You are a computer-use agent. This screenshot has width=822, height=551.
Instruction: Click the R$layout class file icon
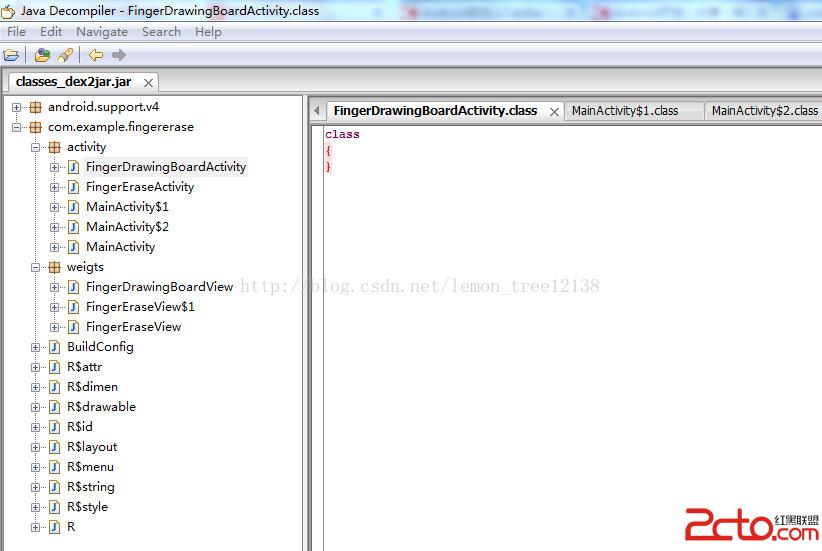(x=55, y=447)
